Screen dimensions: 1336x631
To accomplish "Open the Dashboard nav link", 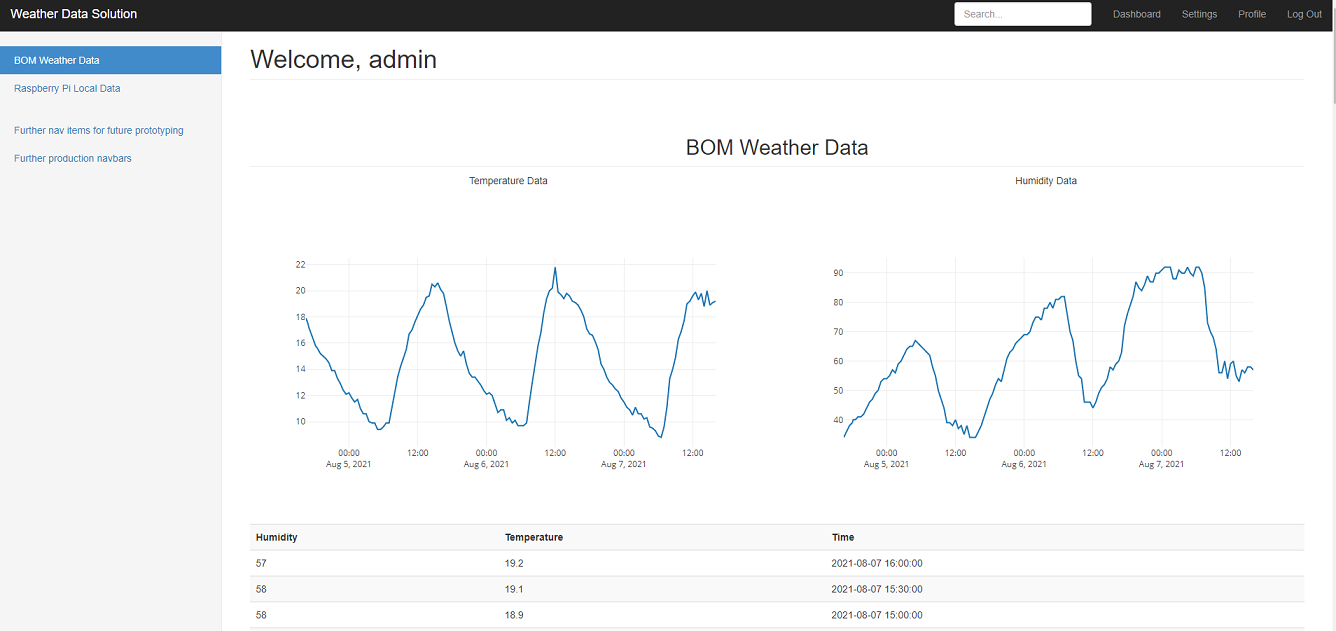I will 1136,14.
